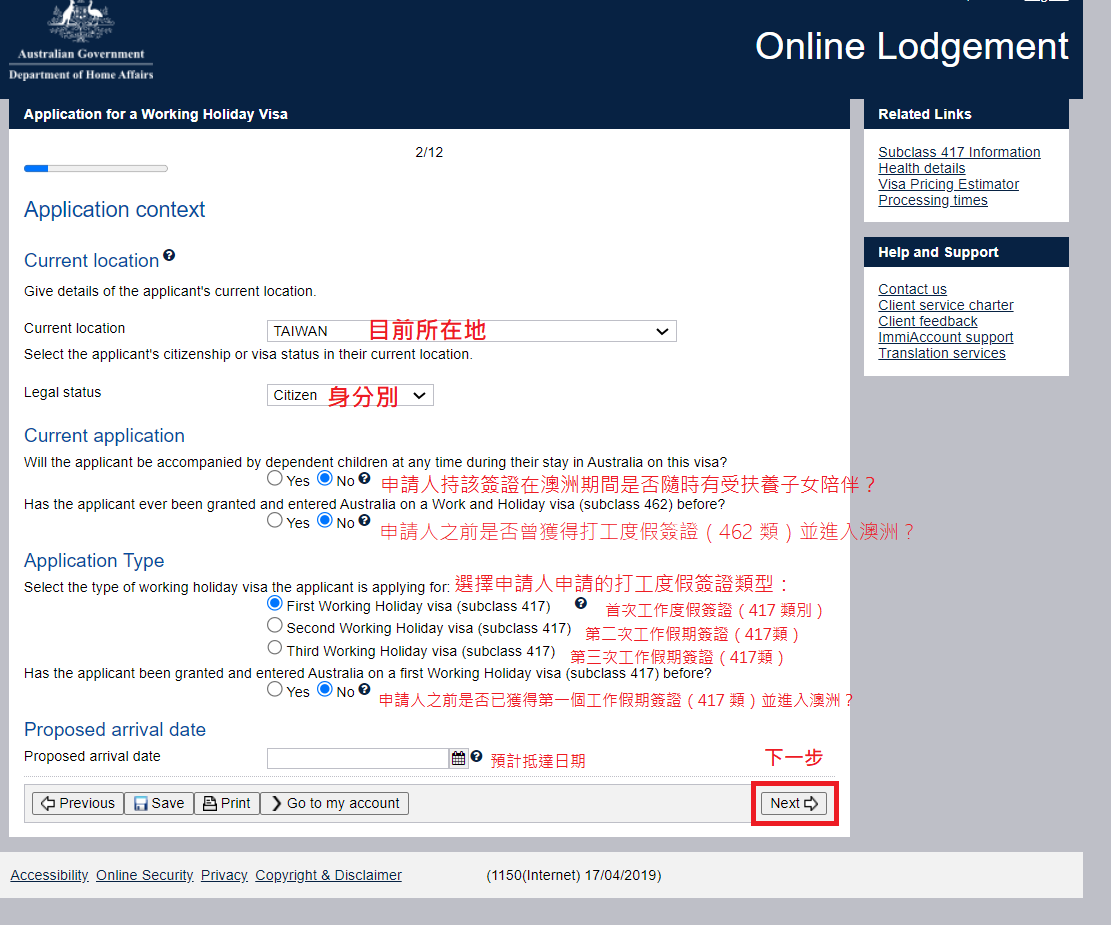Image resolution: width=1111 pixels, height=925 pixels.
Task: Open the Visa Pricing Estimator link
Action: click(948, 184)
